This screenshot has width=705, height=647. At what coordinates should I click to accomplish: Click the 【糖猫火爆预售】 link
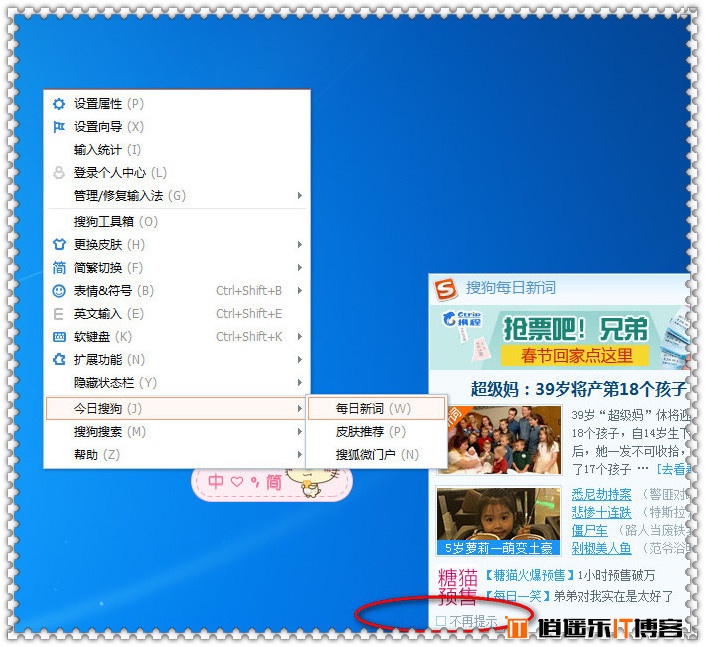[531, 575]
